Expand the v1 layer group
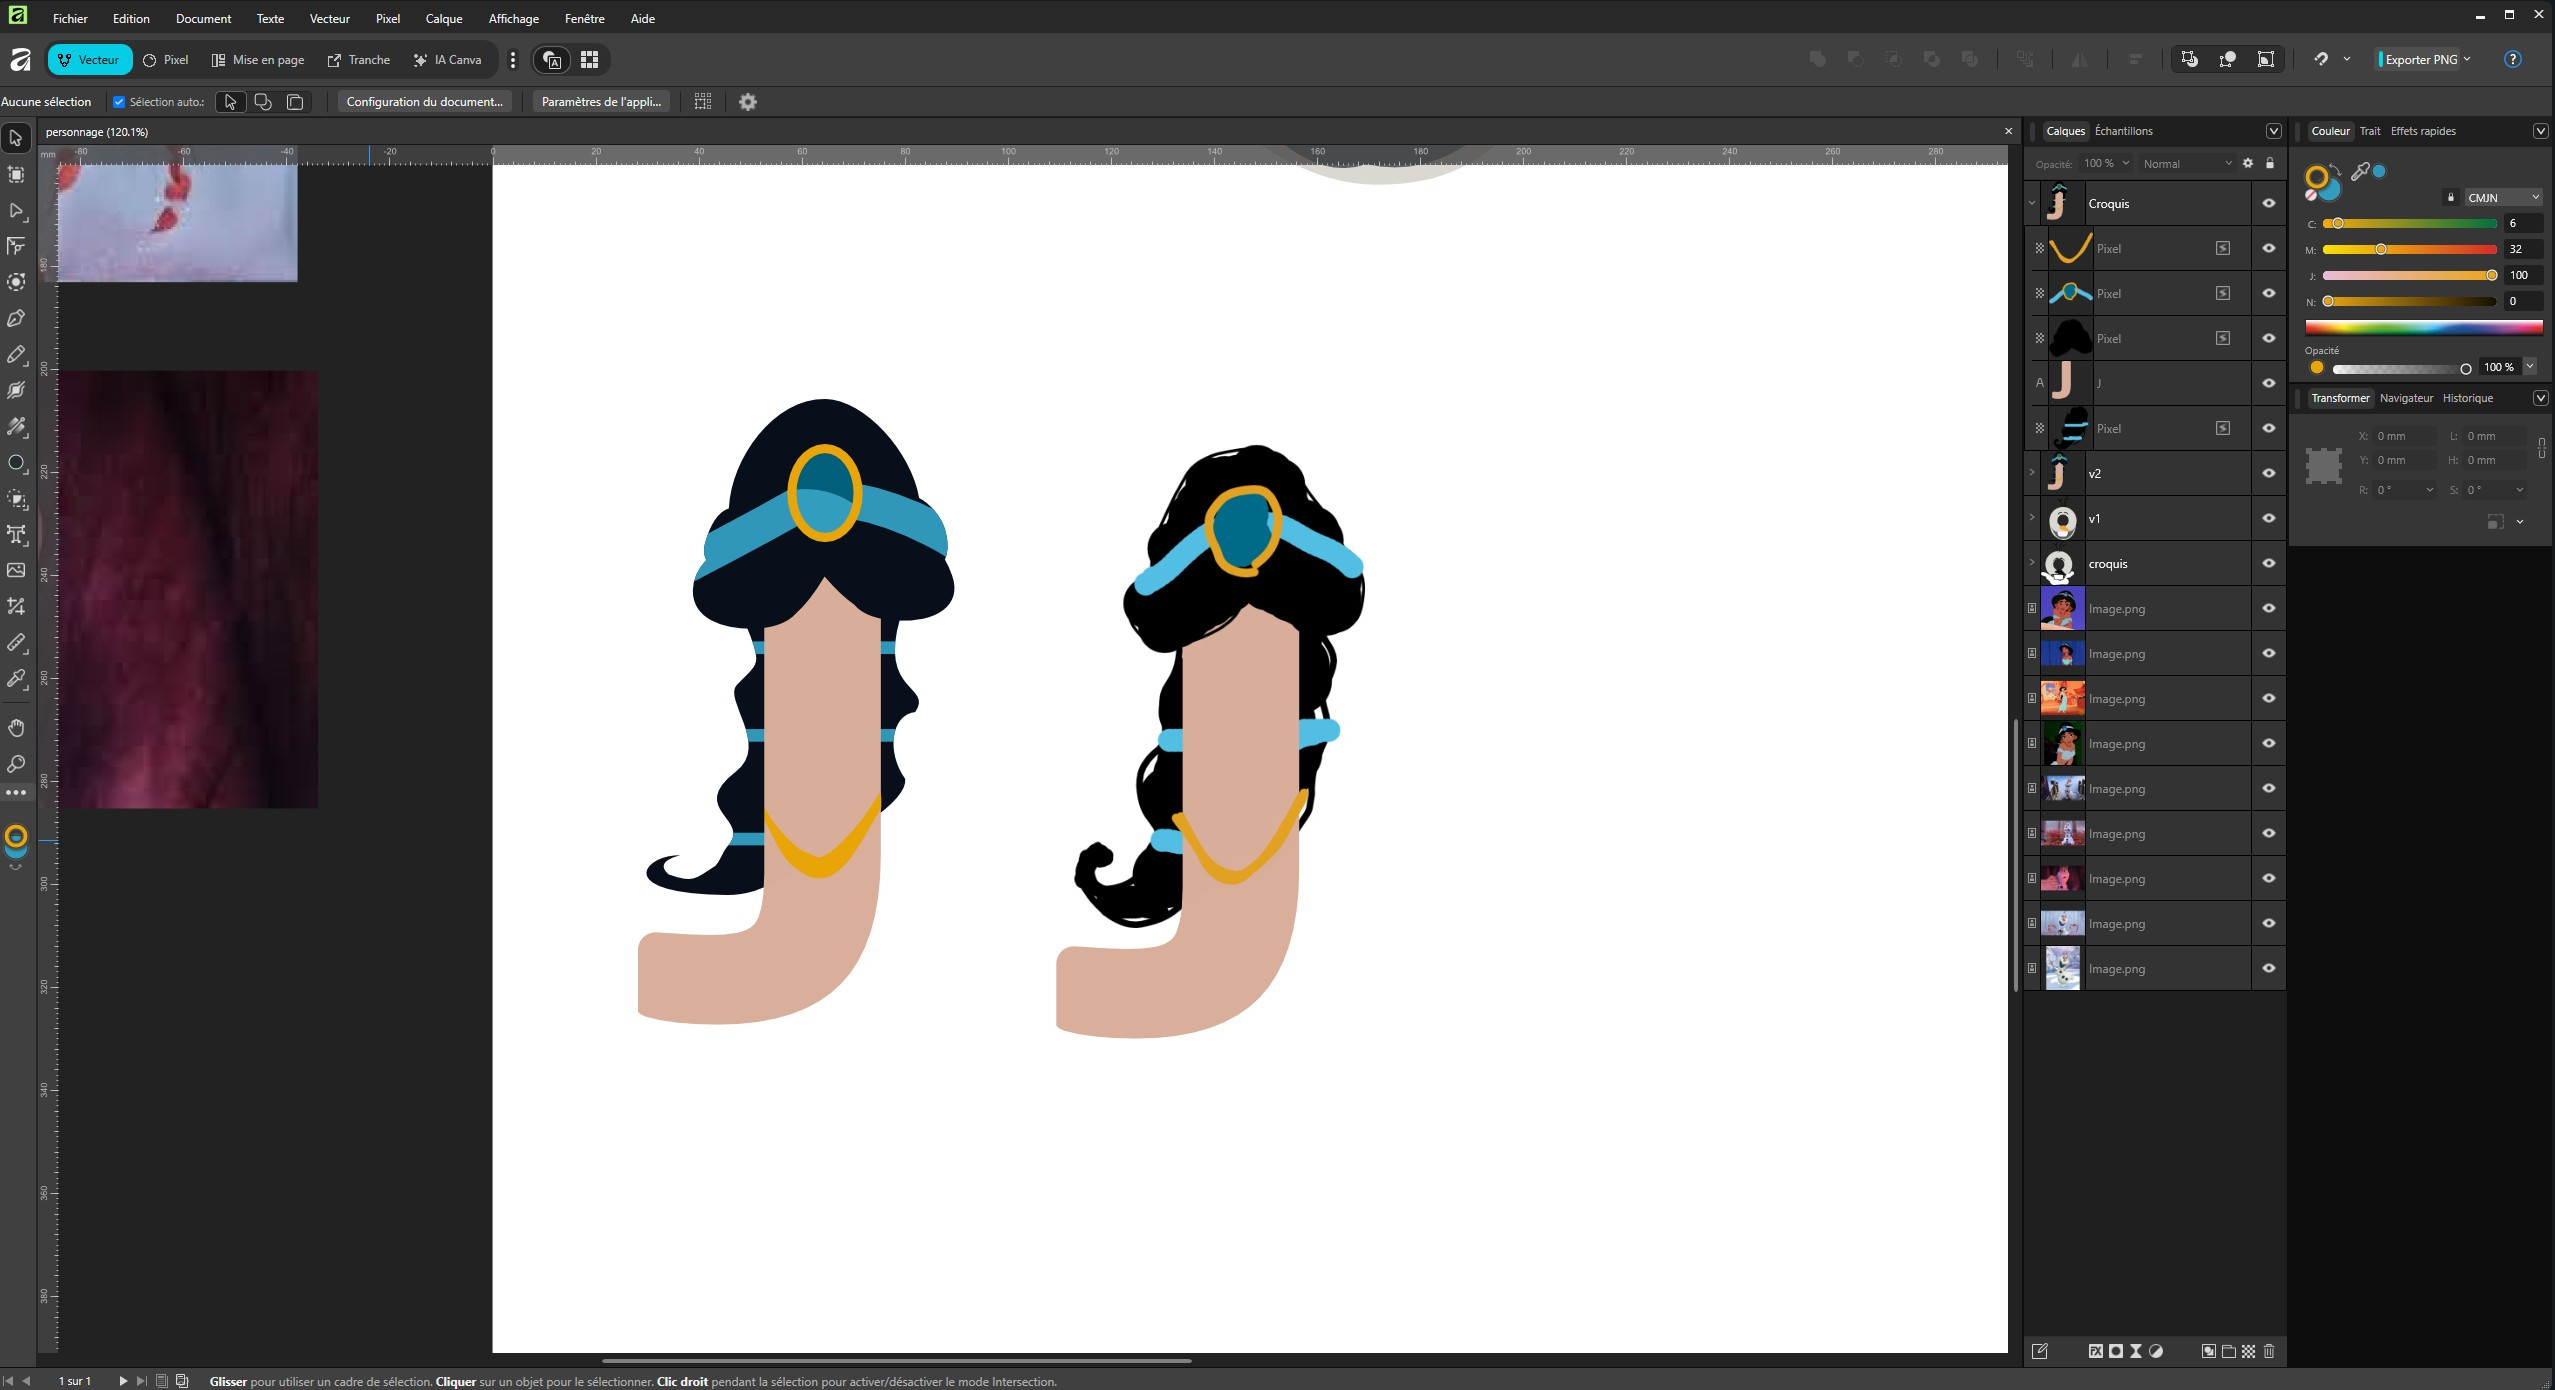 tap(2031, 518)
